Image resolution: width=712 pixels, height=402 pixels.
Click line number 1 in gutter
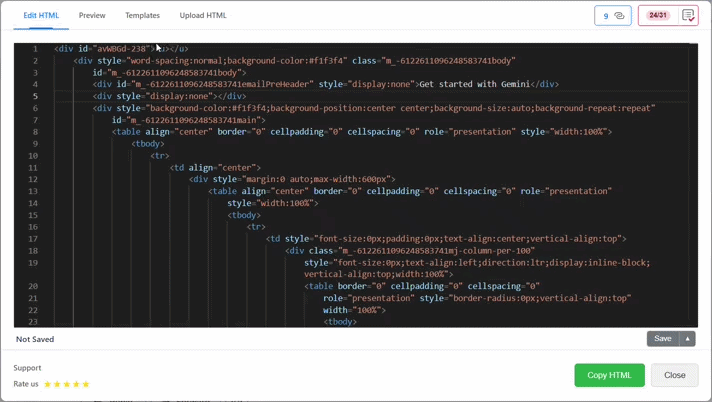[35, 49]
